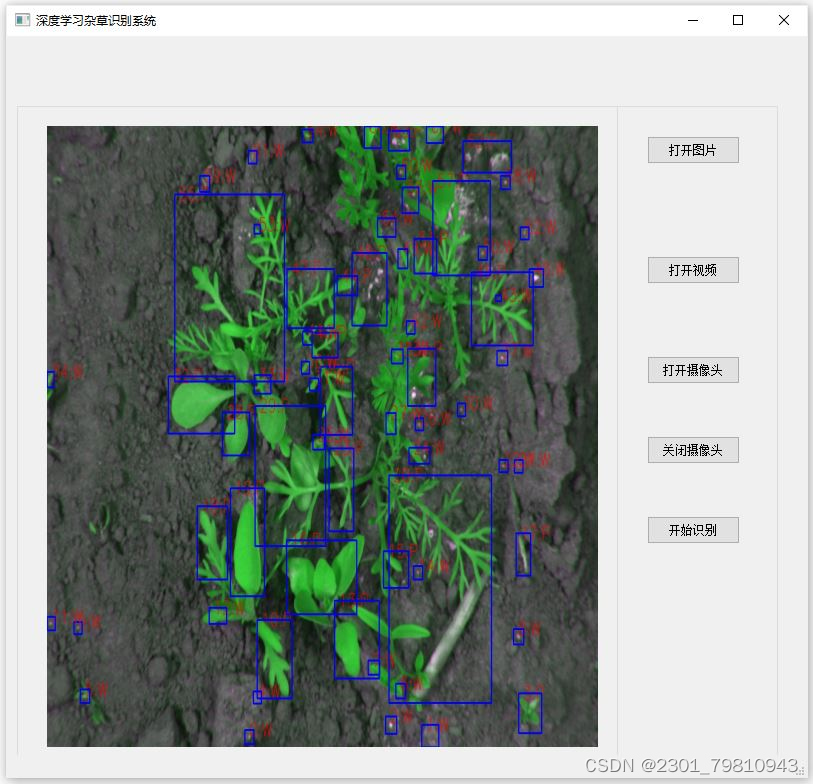Open a video with 打开视频
813x784 pixels.
click(x=693, y=270)
